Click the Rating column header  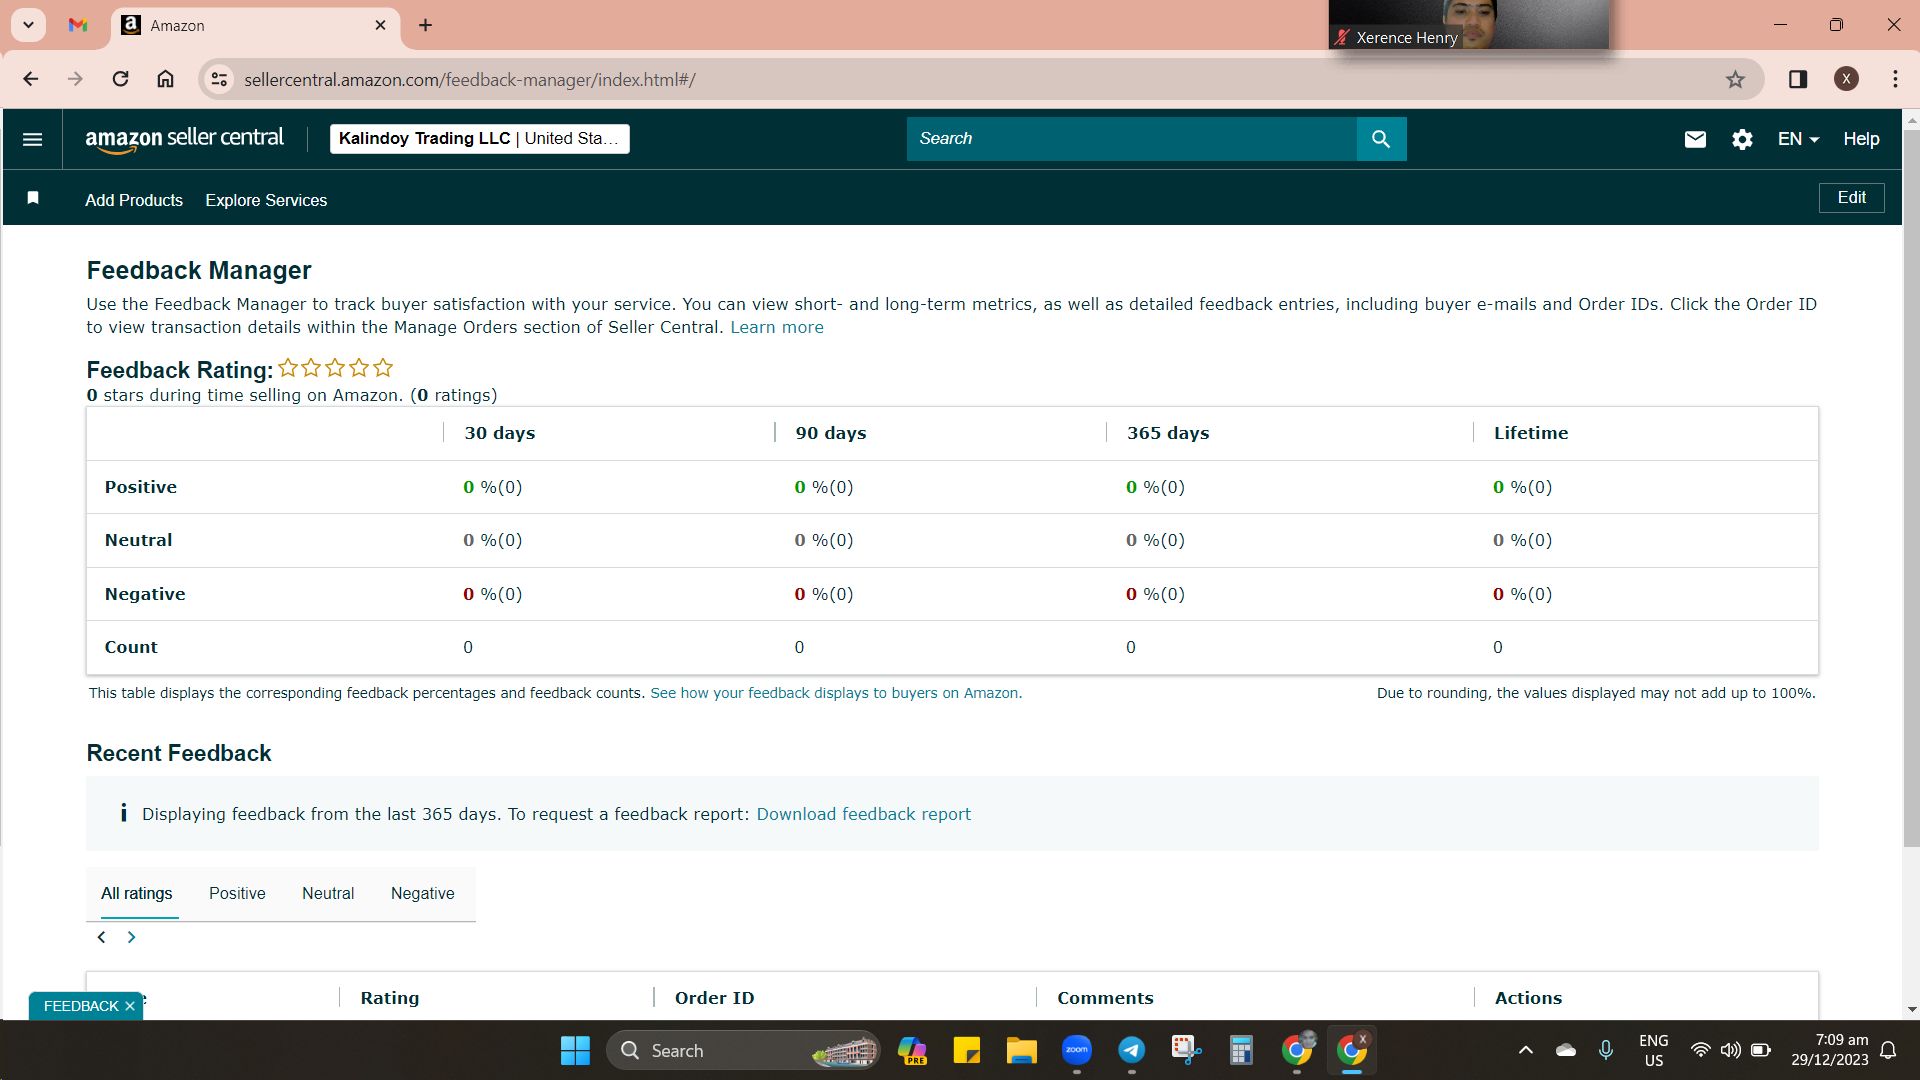[x=389, y=998]
